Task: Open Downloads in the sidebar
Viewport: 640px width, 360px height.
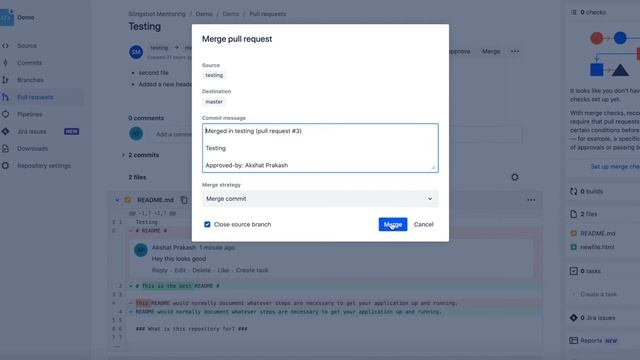Action: tap(32, 149)
